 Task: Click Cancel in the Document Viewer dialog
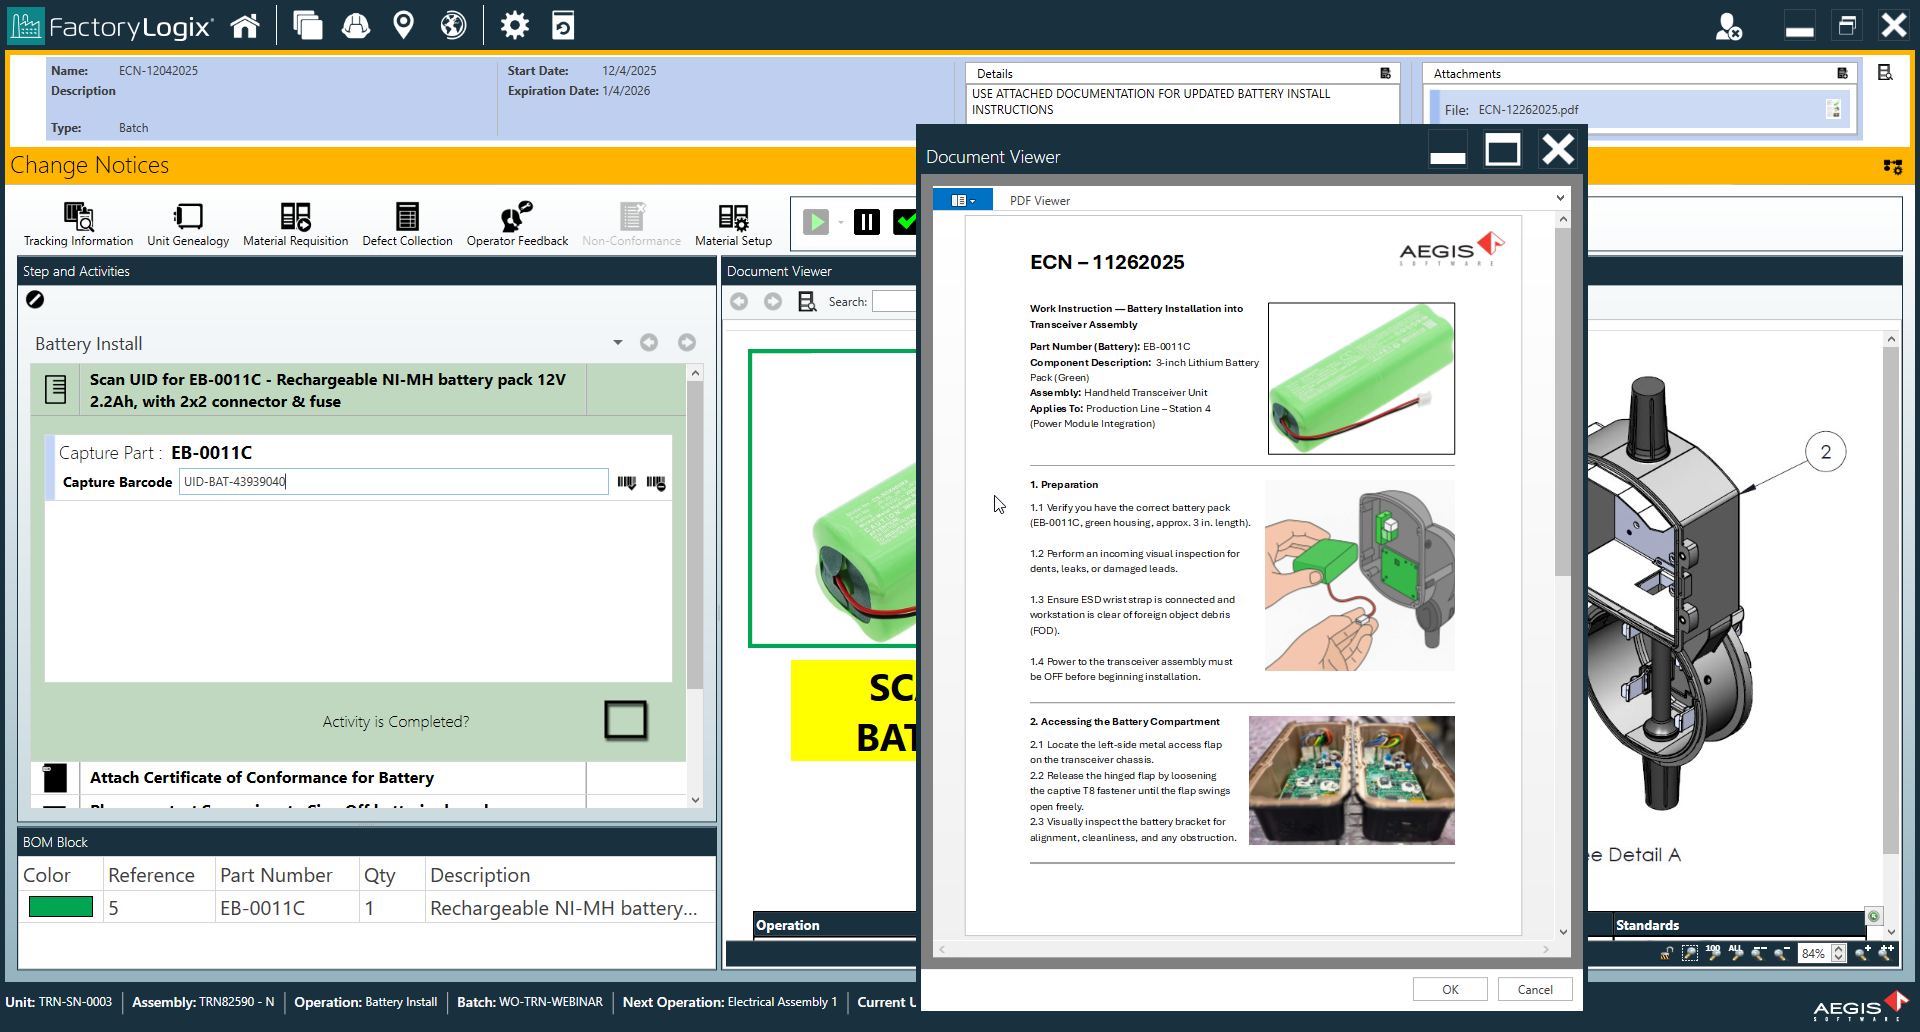click(1535, 989)
